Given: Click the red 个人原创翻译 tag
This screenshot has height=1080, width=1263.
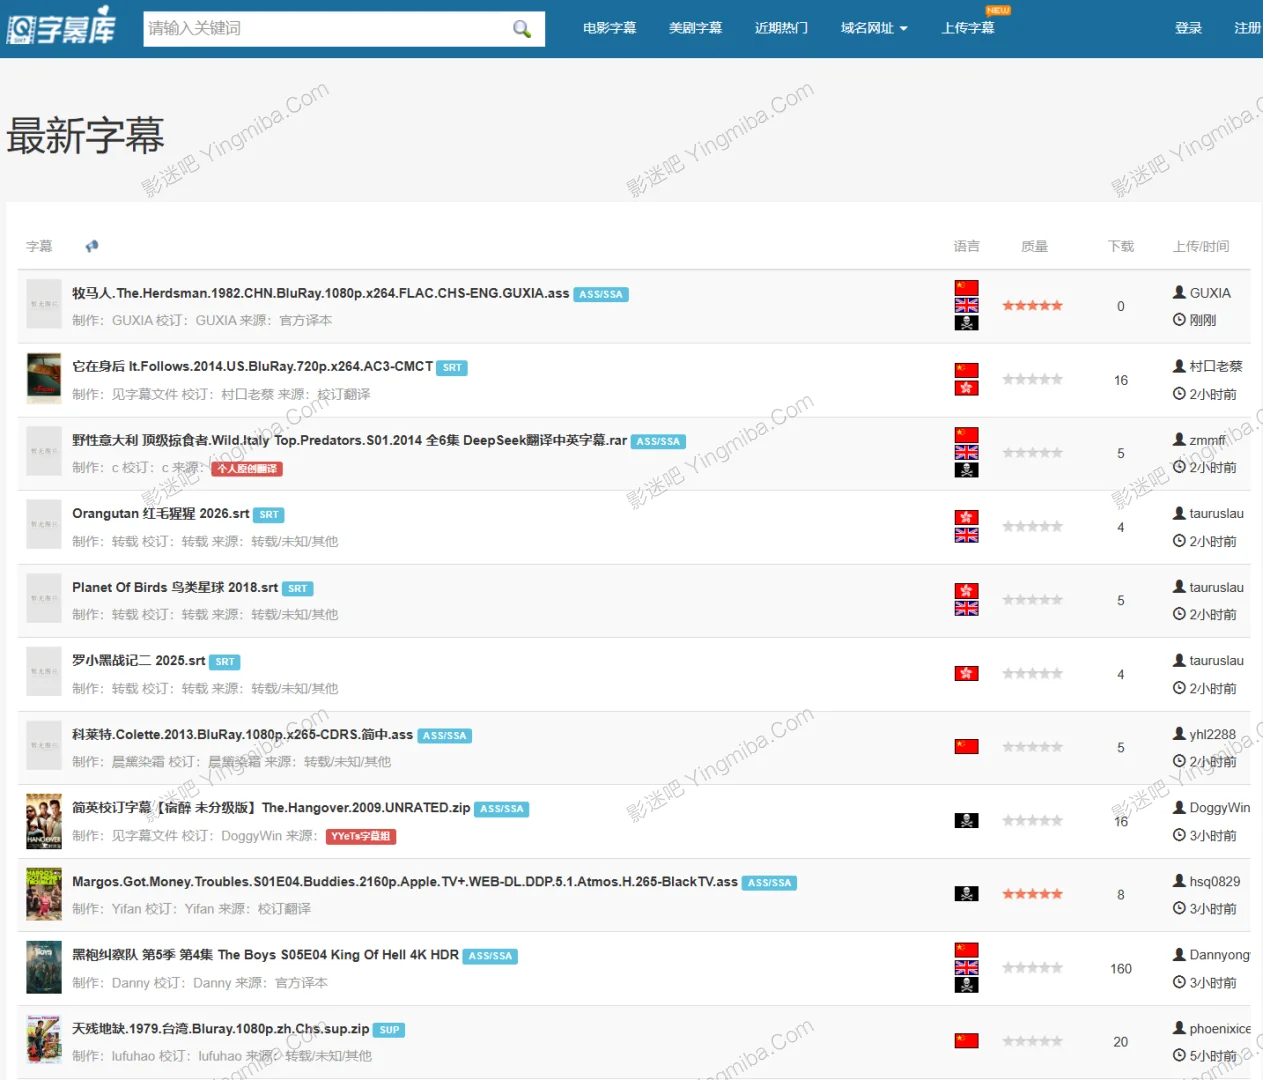Looking at the screenshot, I should (x=247, y=469).
